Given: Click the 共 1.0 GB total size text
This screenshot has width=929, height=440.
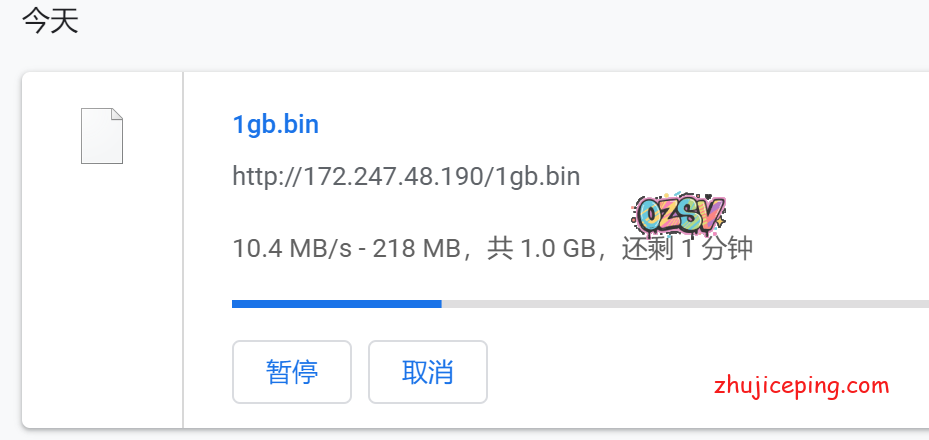Looking at the screenshot, I should coord(541,249).
